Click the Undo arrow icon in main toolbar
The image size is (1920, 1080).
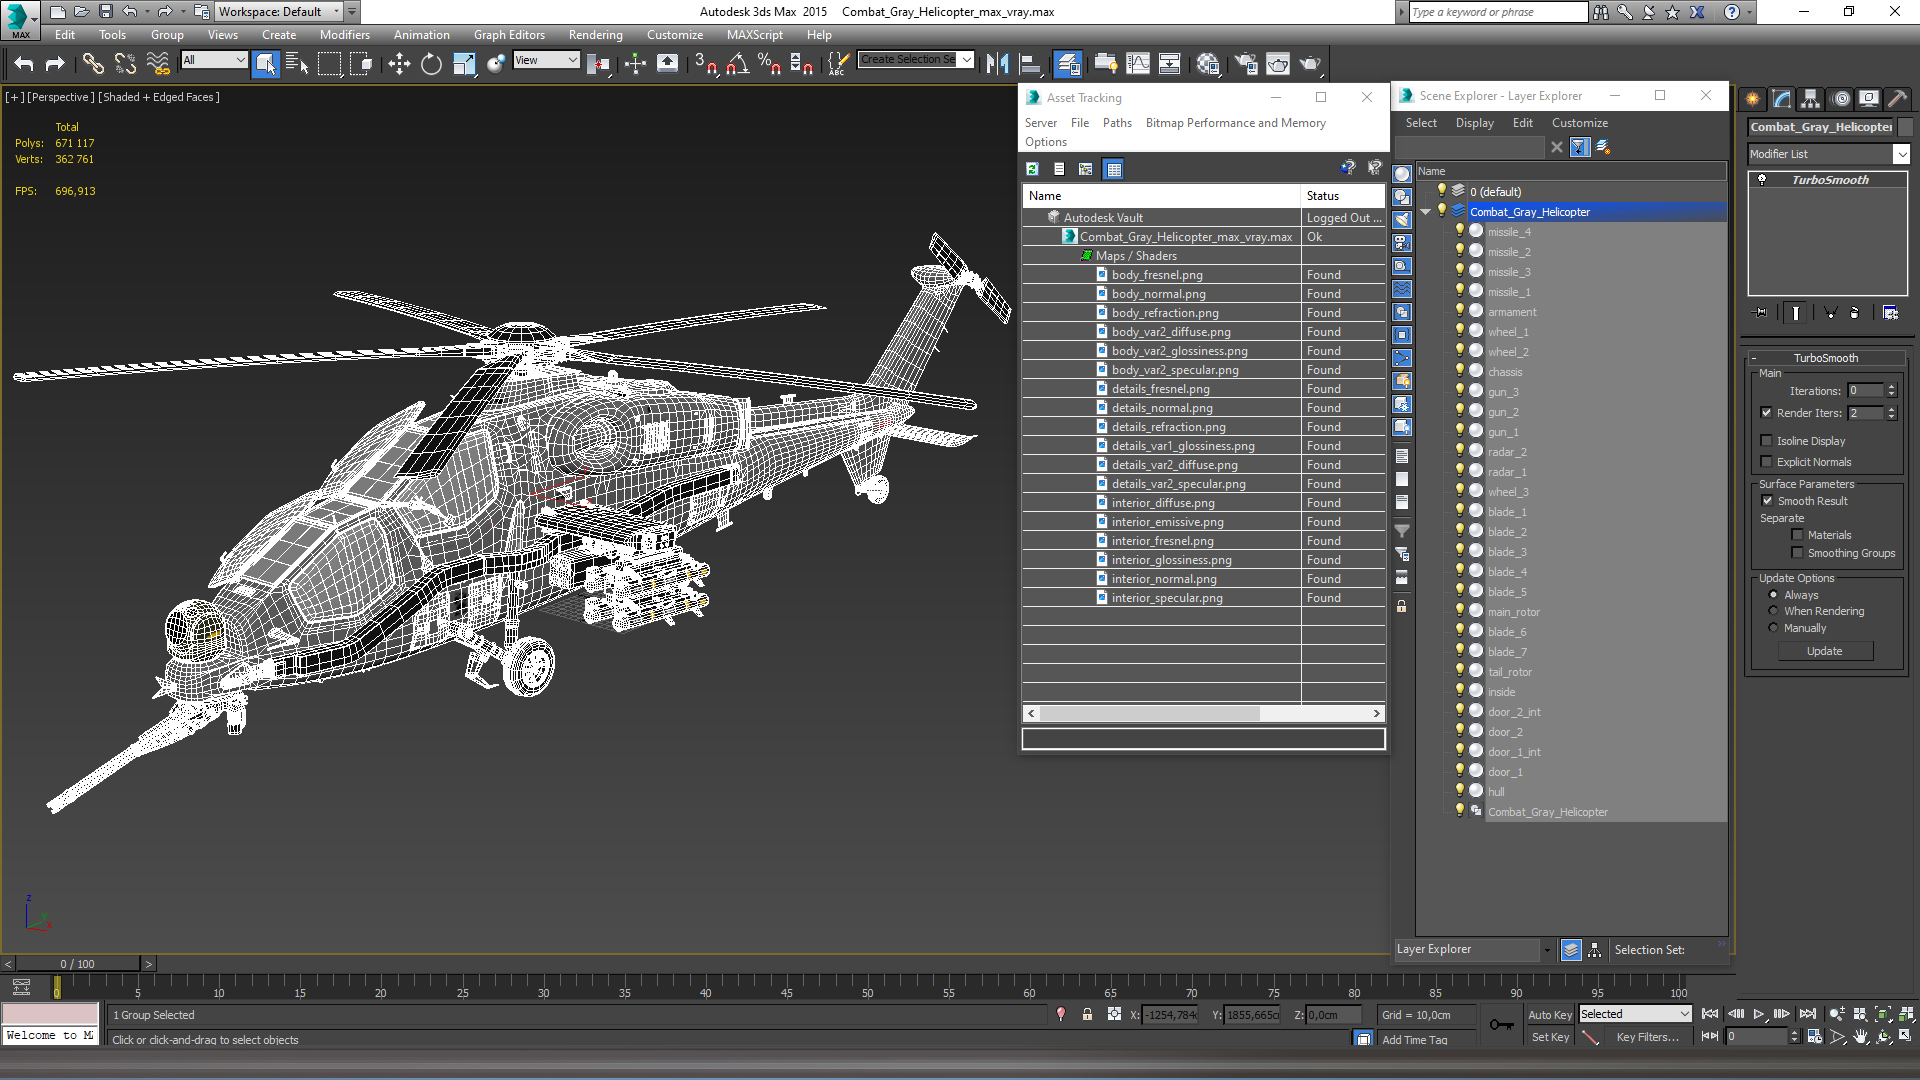pyautogui.click(x=24, y=64)
